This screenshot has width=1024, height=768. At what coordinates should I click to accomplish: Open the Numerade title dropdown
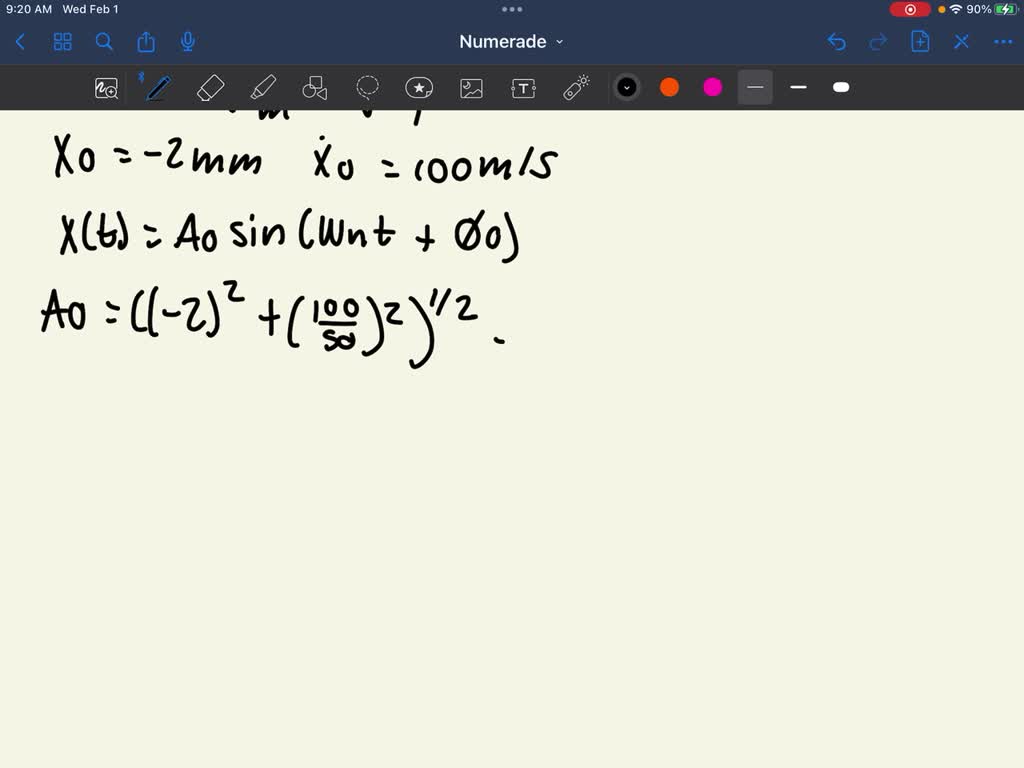[x=512, y=42]
